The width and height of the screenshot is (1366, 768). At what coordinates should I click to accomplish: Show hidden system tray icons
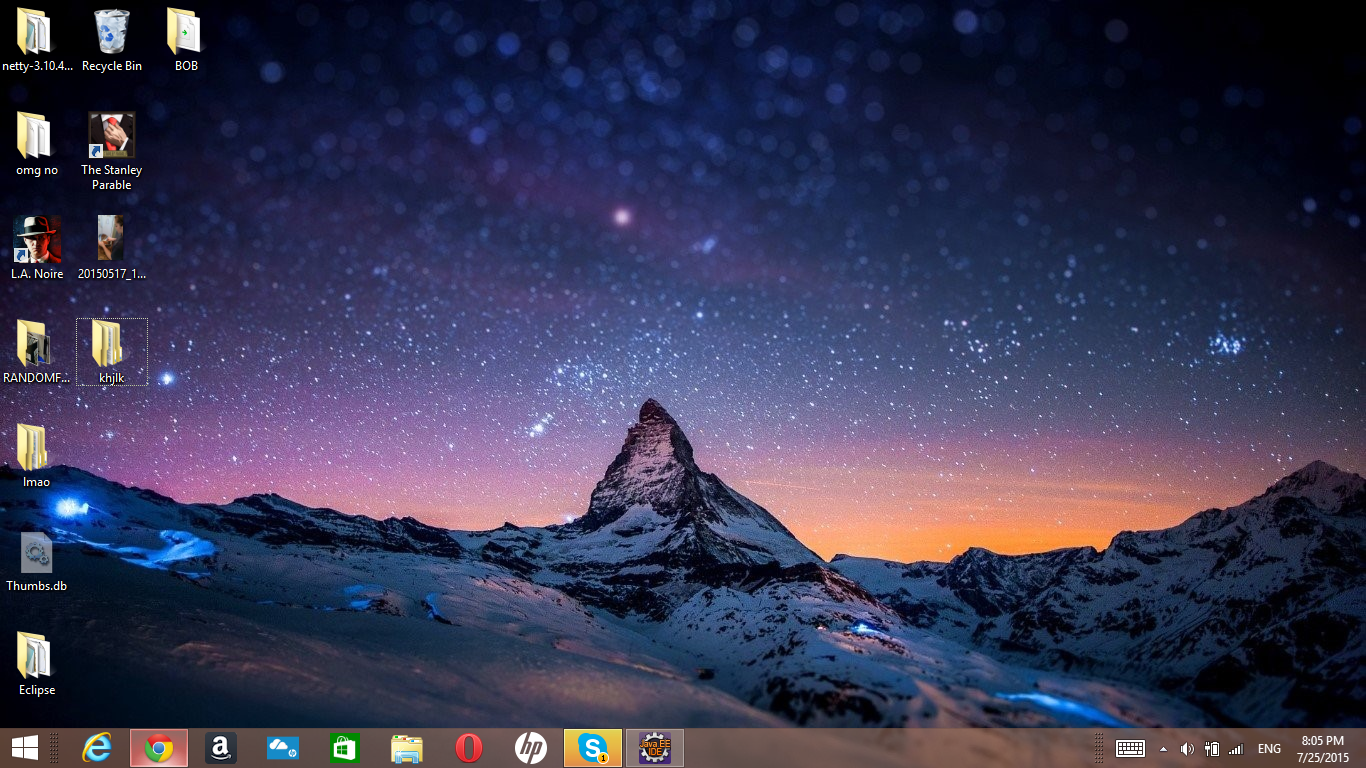coord(1163,749)
